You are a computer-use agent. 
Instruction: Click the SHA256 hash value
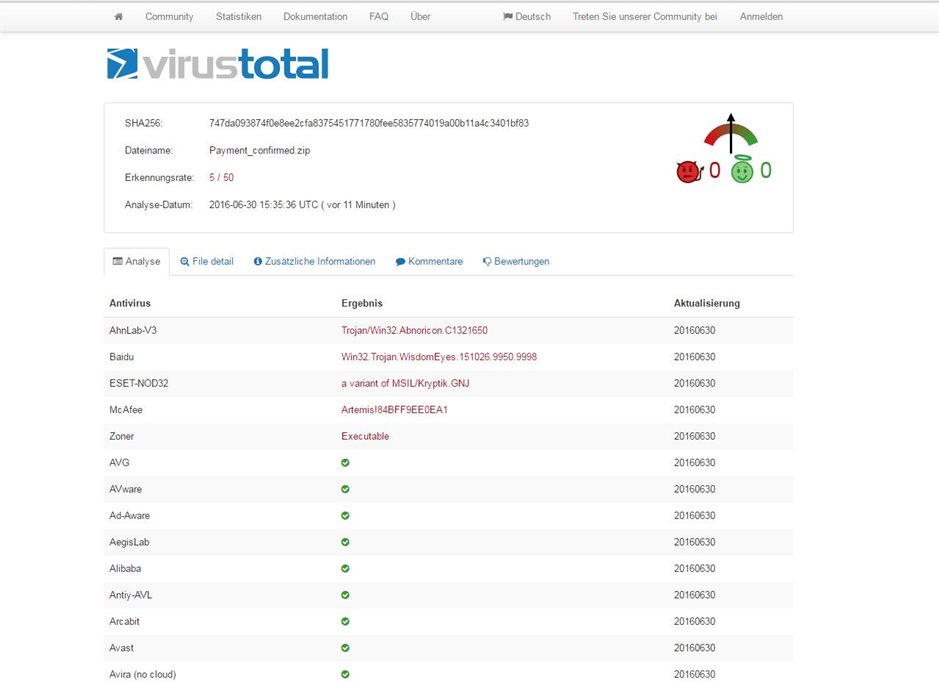point(369,123)
